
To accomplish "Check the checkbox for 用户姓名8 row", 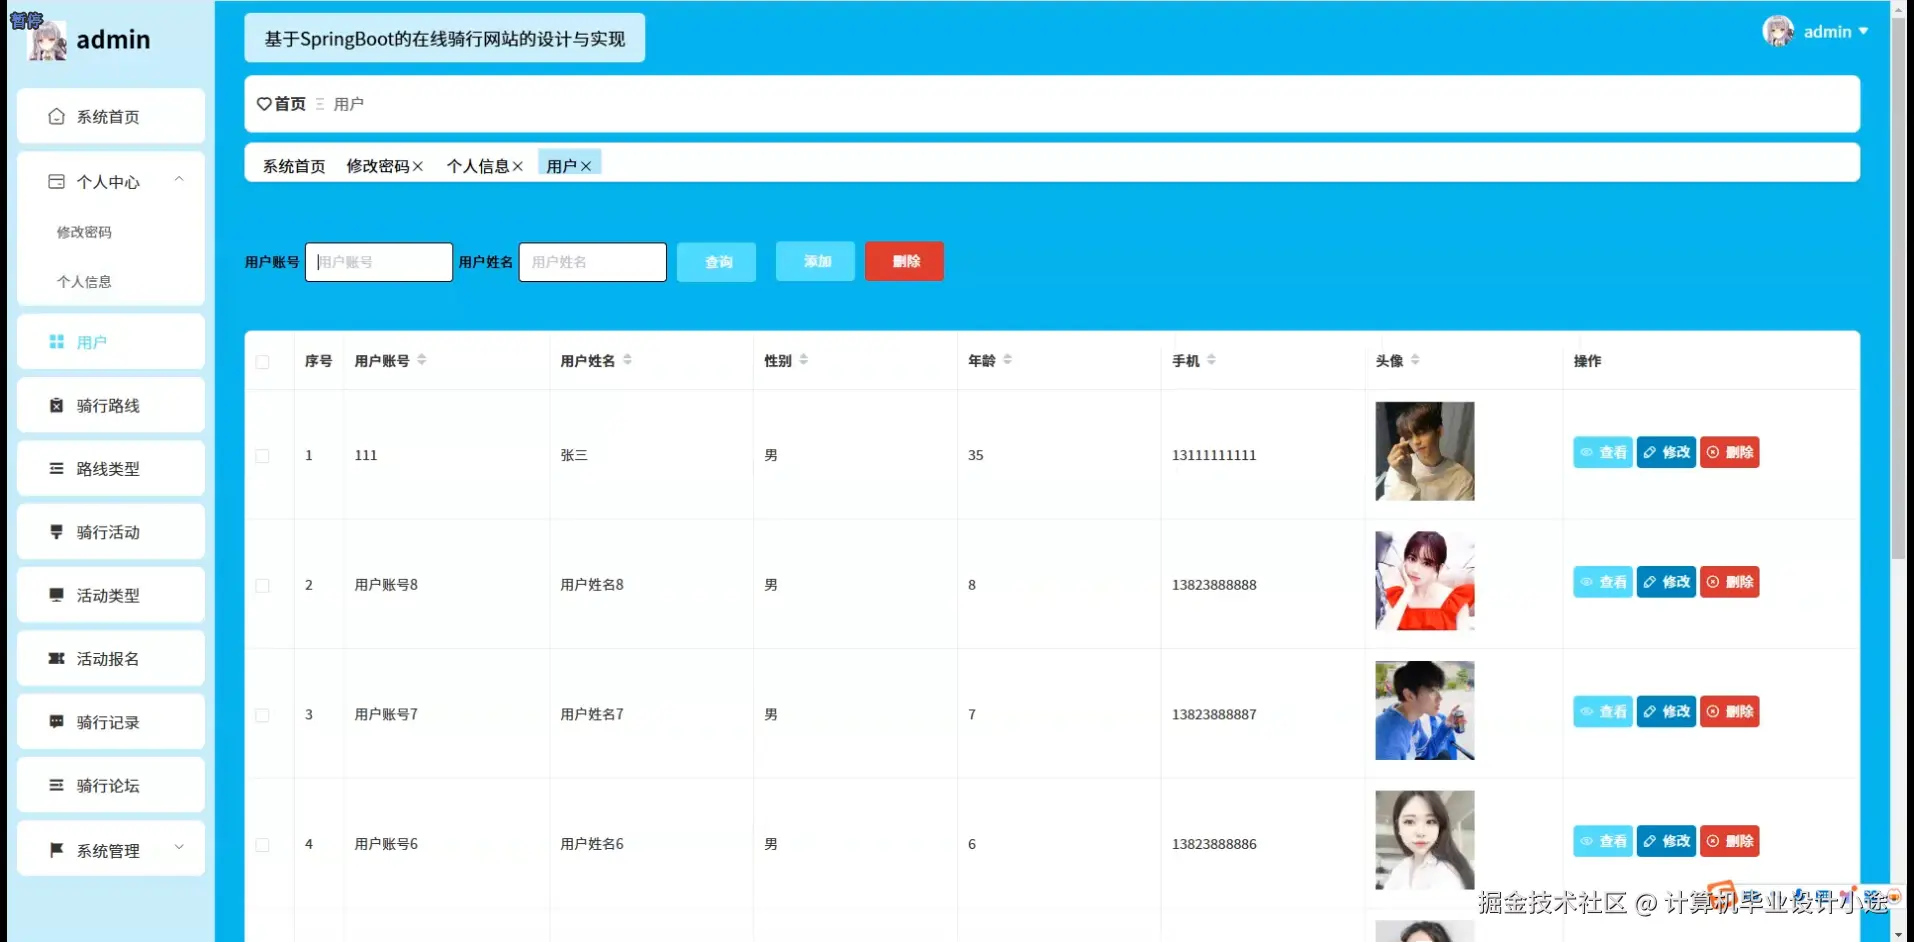I will coord(263,585).
